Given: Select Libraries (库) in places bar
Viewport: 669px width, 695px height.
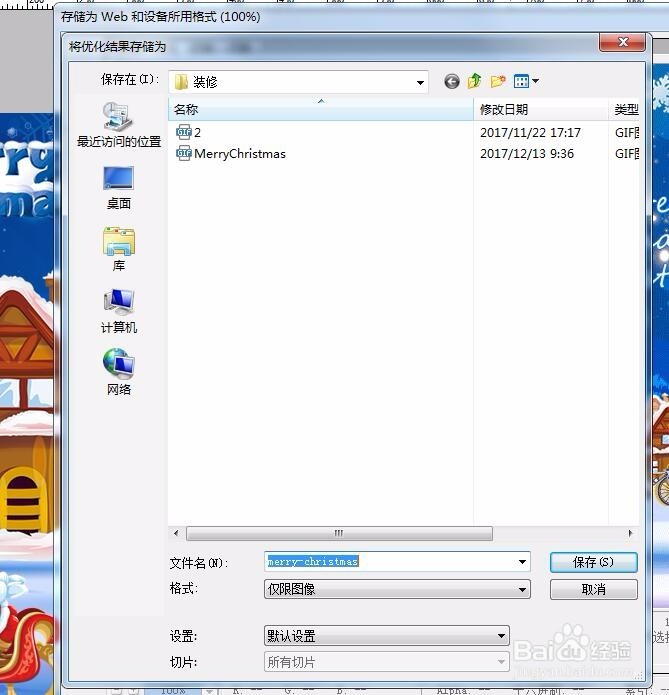Looking at the screenshot, I should (118, 249).
